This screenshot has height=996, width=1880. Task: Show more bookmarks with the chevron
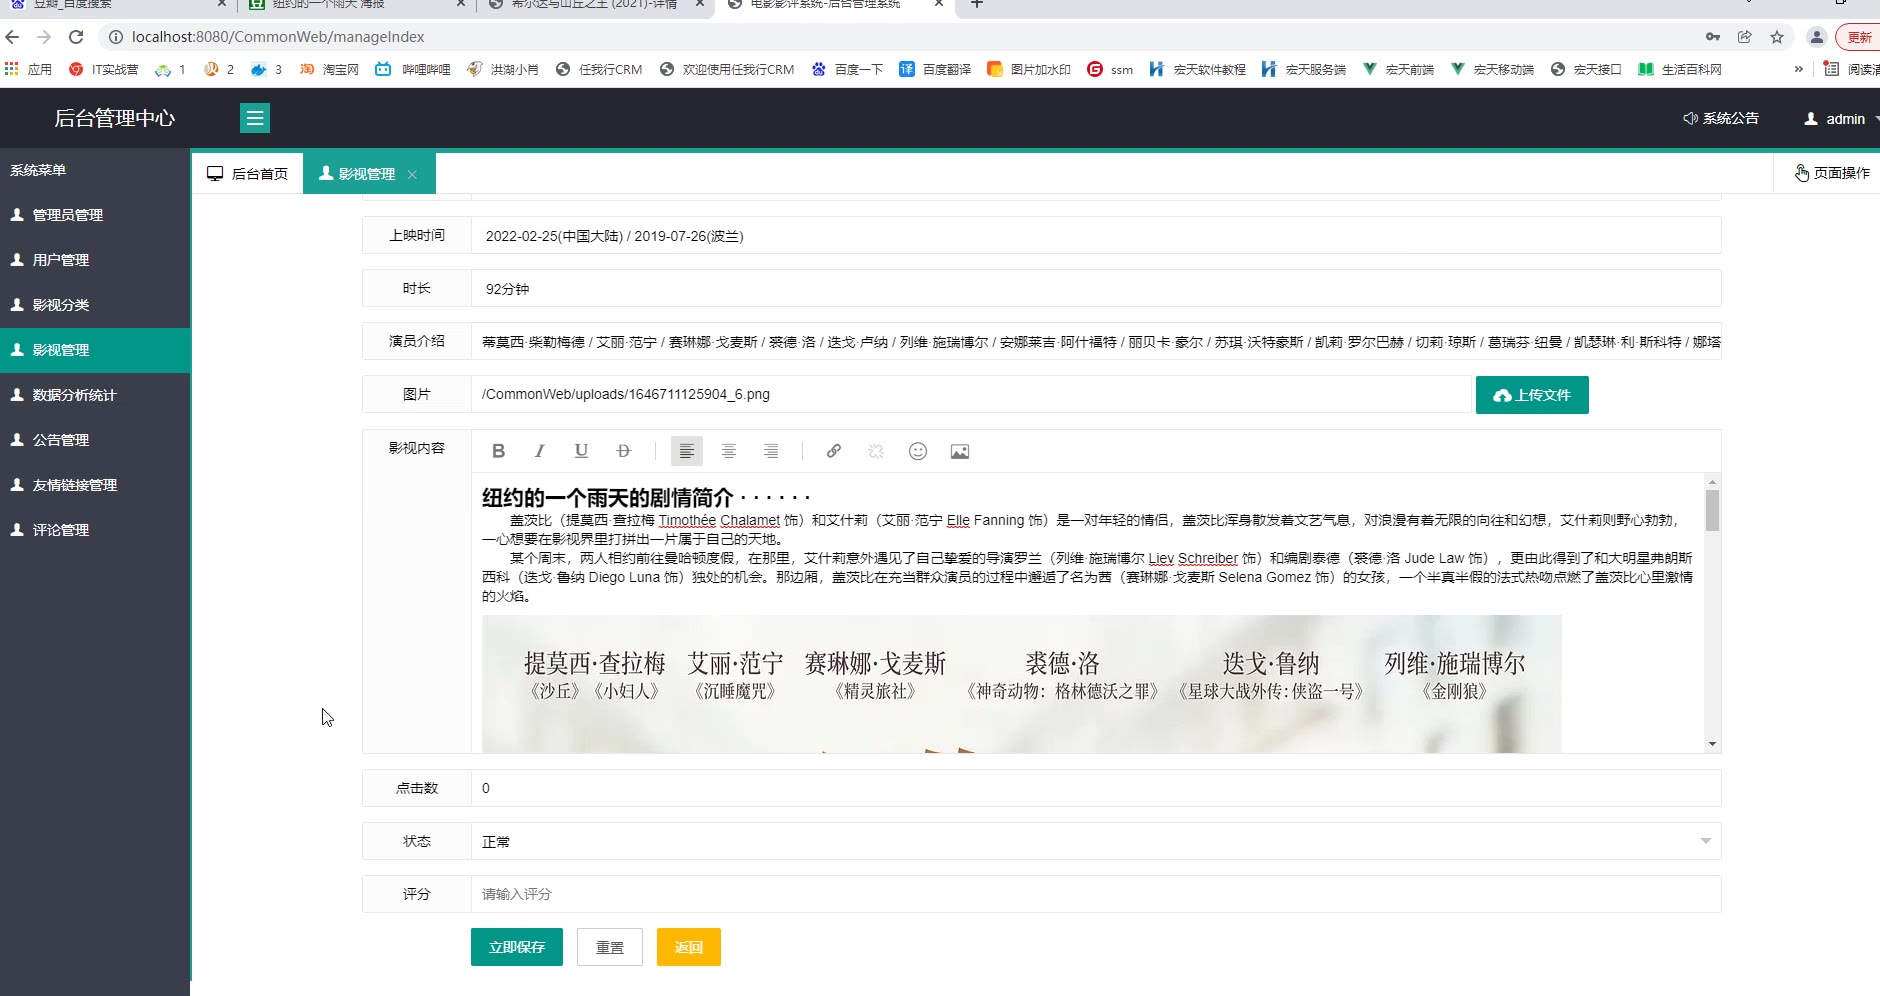1798,69
